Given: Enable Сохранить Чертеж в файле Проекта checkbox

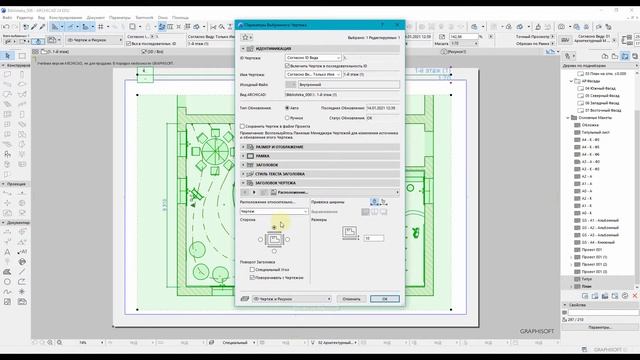Looking at the screenshot, I should pyautogui.click(x=242, y=127).
